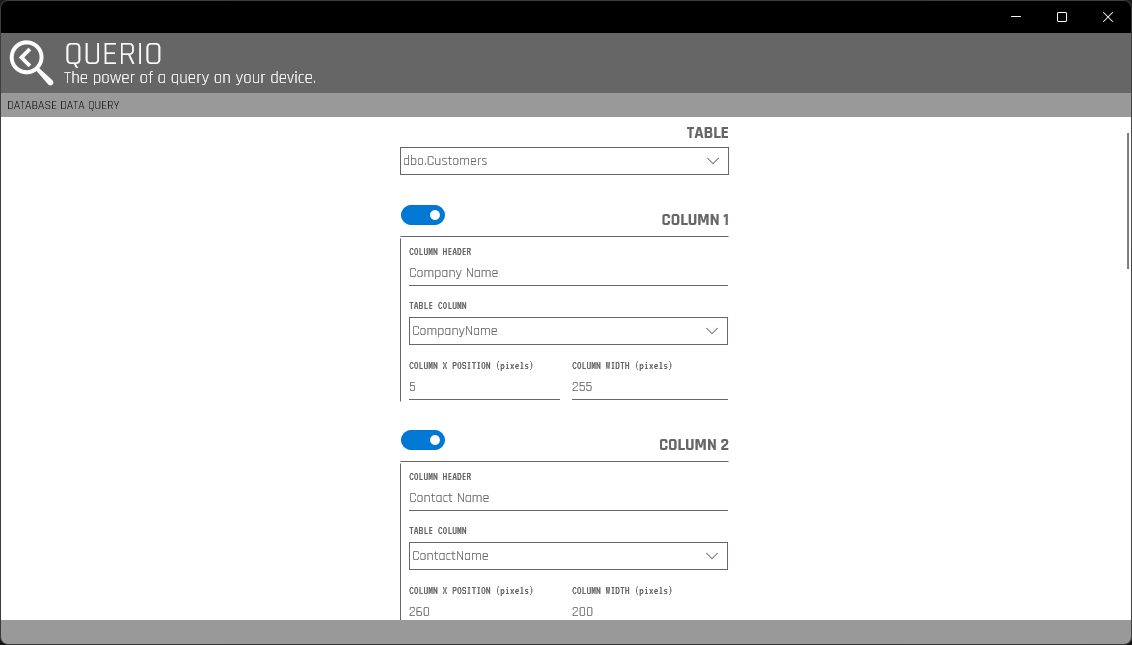Disable the Column 1 toggle switch
The width and height of the screenshot is (1132, 645).
[423, 215]
